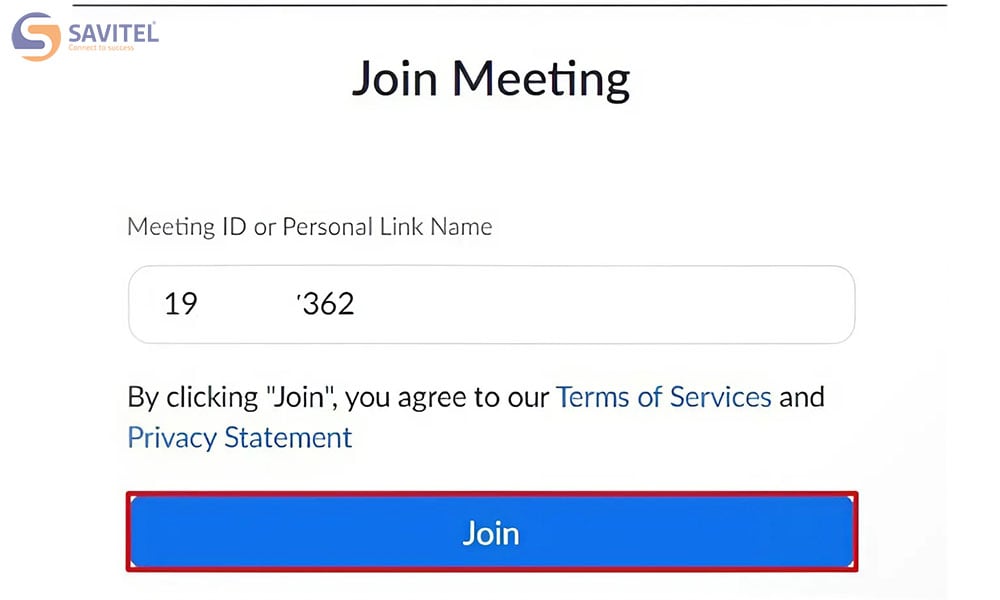Click the Savitel S-shaped logo icon

point(36,36)
